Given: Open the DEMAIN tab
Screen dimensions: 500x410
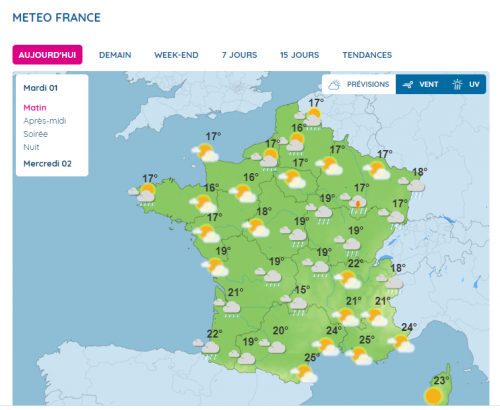Looking at the screenshot, I should (115, 55).
